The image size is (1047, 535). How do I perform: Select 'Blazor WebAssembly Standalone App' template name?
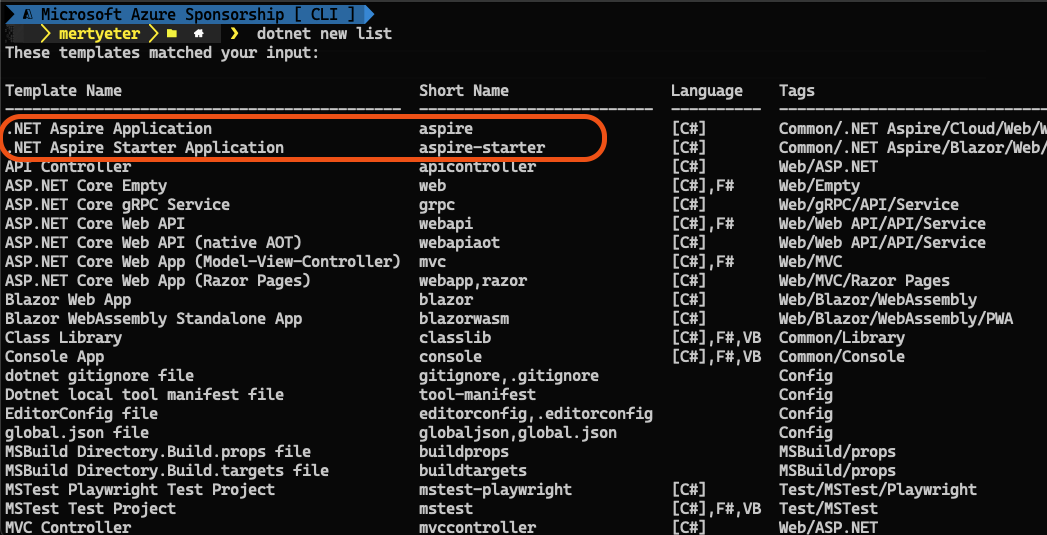154,319
